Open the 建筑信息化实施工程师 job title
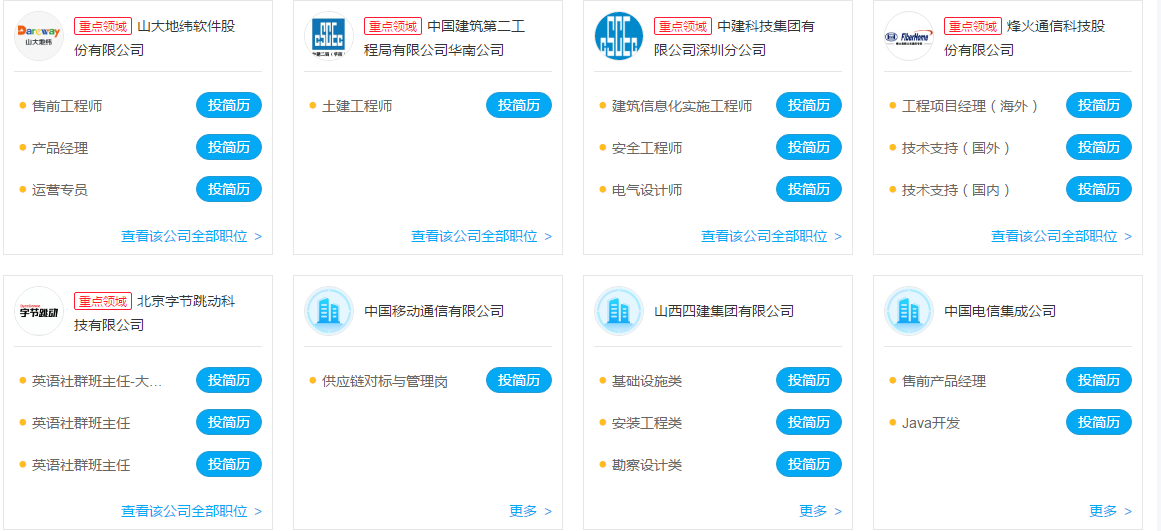Image resolution: width=1161 pixels, height=531 pixels. pos(681,106)
